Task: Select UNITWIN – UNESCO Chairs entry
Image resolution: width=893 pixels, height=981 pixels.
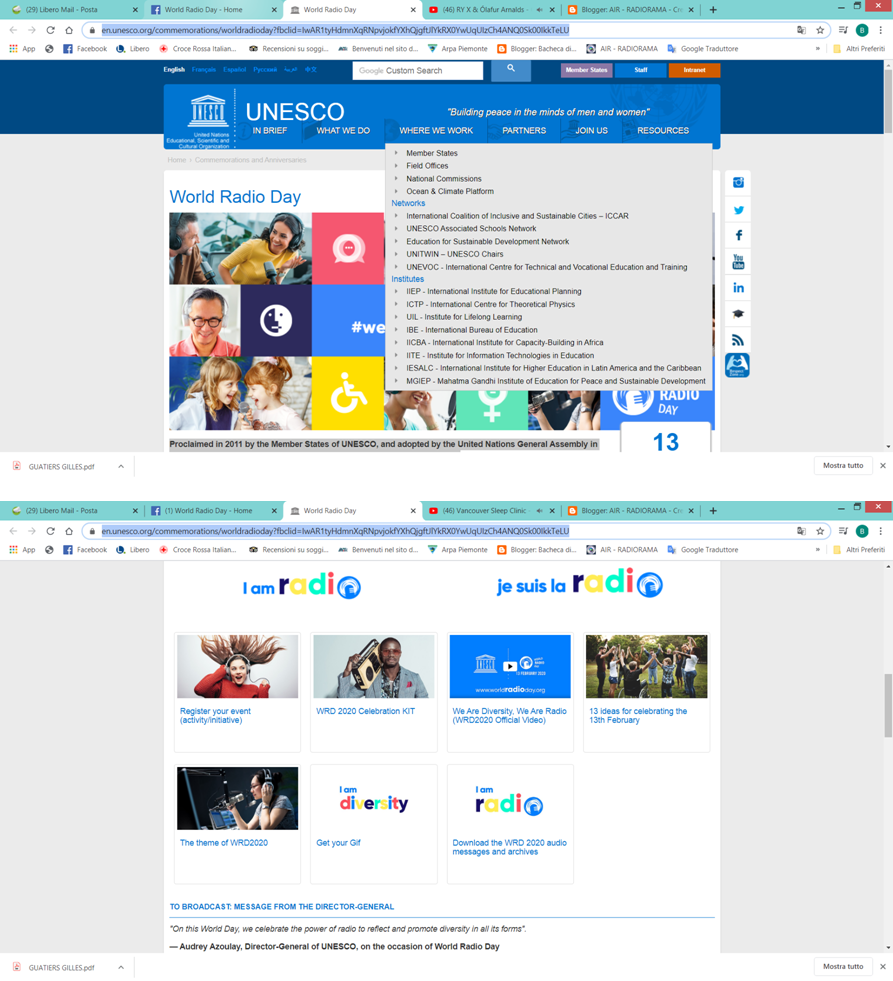Action: coord(454,254)
